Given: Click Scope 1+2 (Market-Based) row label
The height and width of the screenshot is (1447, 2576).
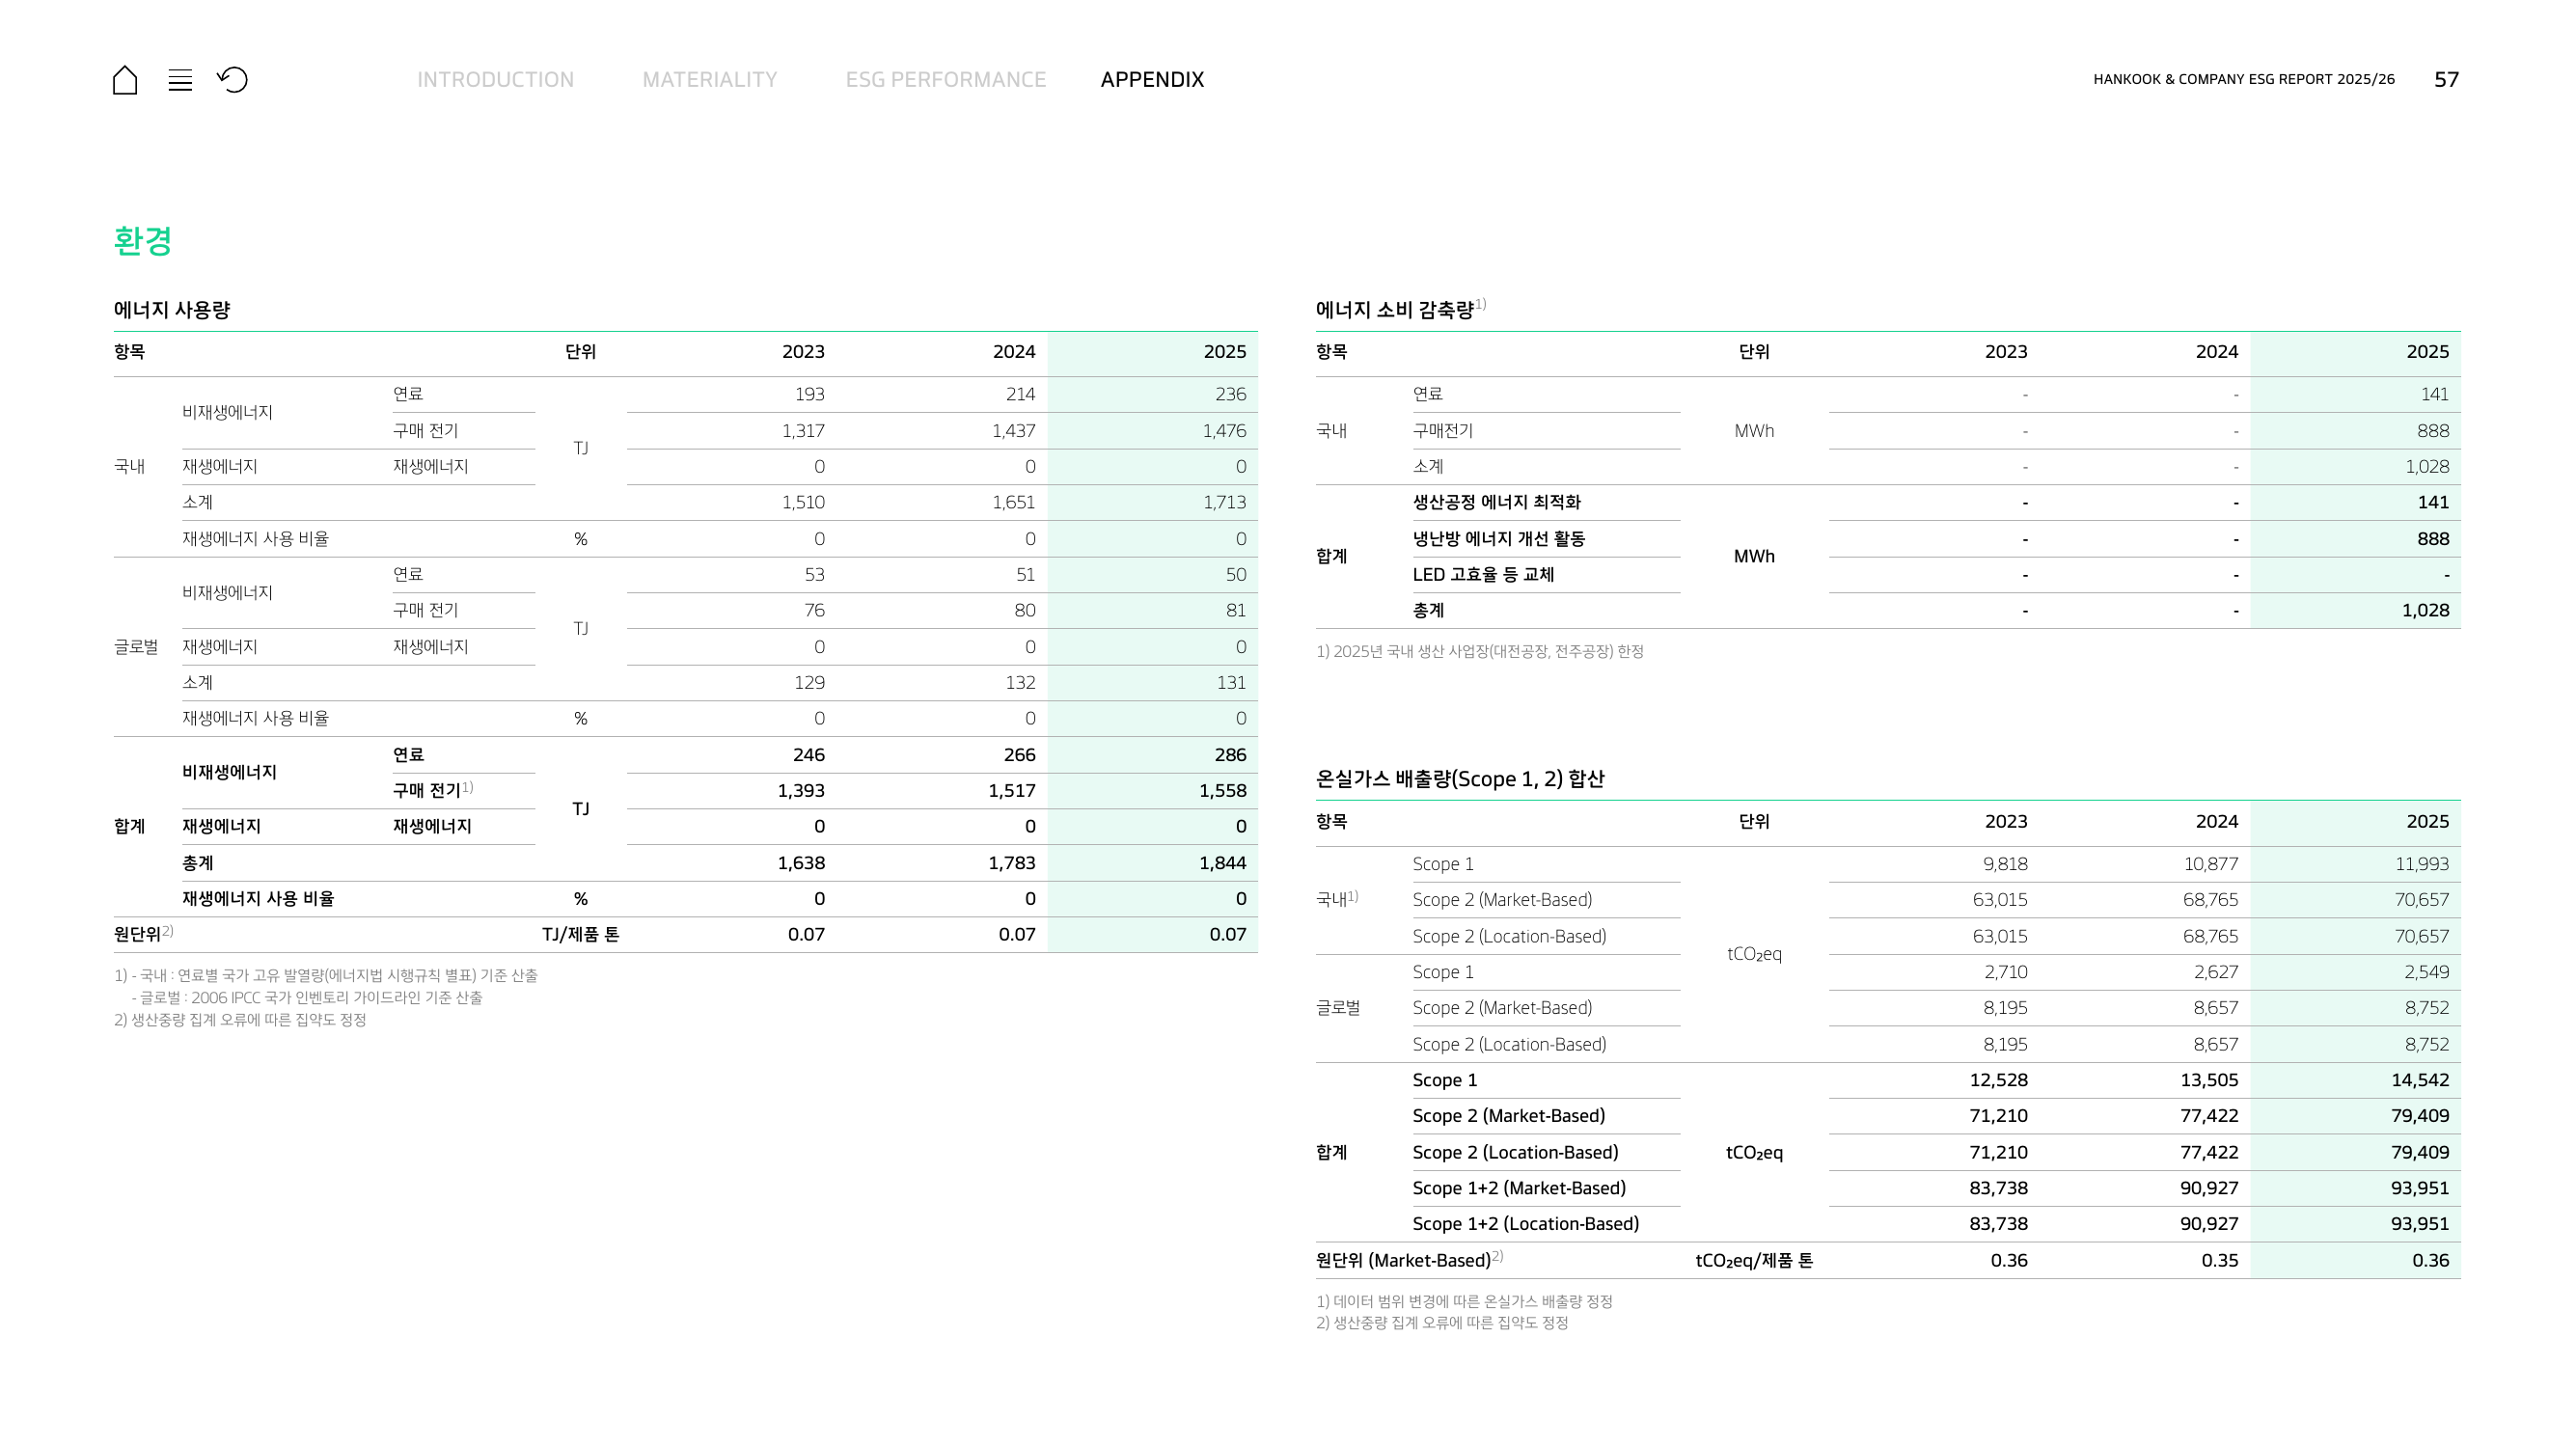Looking at the screenshot, I should 1519,1187.
